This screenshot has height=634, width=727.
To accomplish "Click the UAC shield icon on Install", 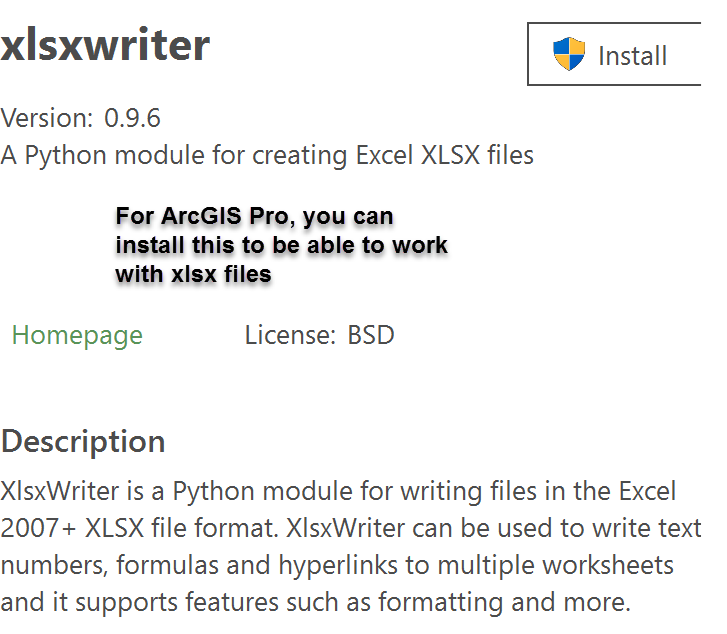I will 569,54.
